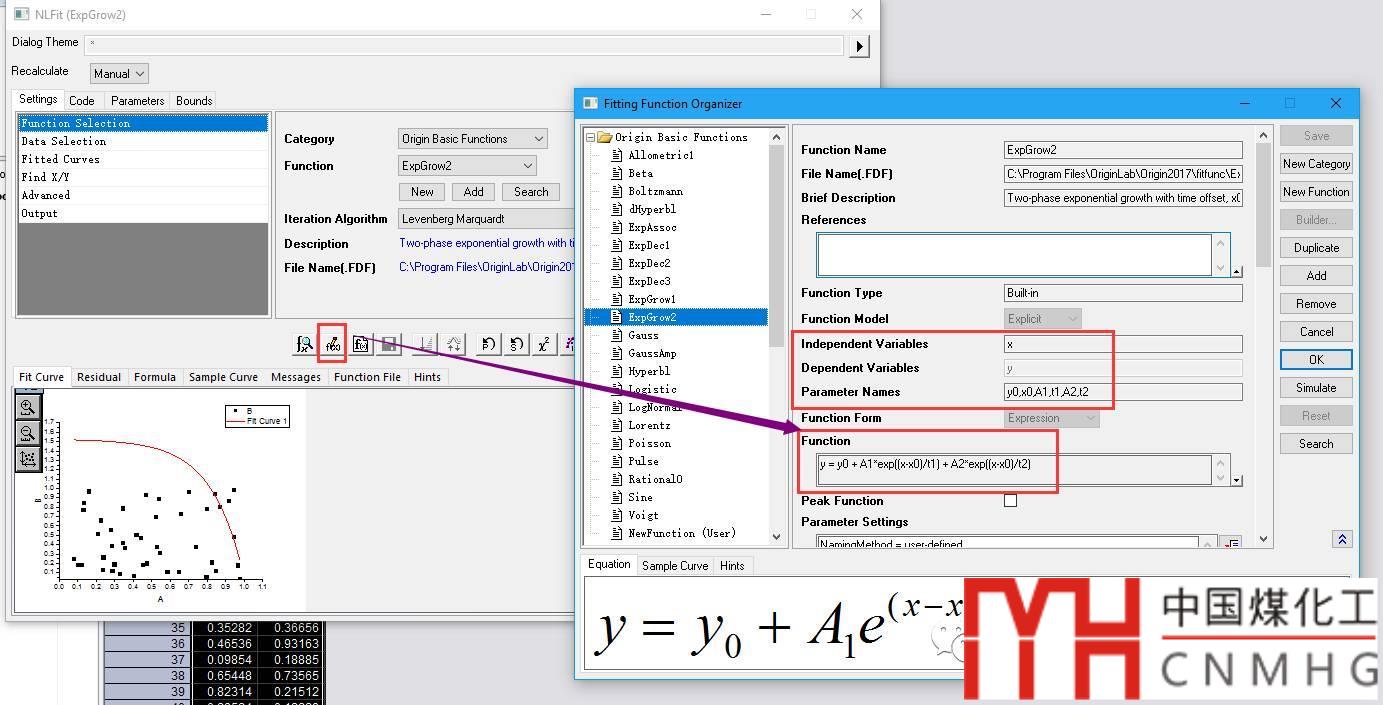Open the Messages tab

(296, 377)
